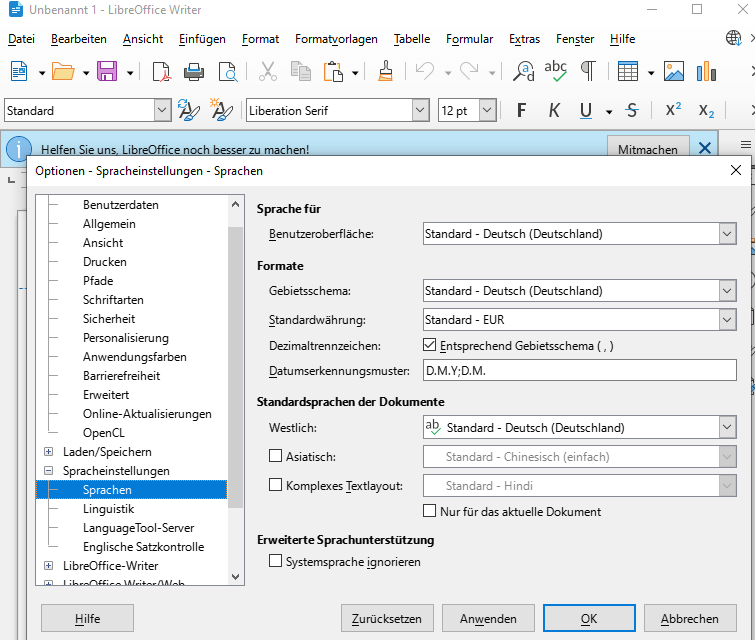The image size is (755, 640).
Task: Click the Paste clipboard icon
Action: pos(333,72)
